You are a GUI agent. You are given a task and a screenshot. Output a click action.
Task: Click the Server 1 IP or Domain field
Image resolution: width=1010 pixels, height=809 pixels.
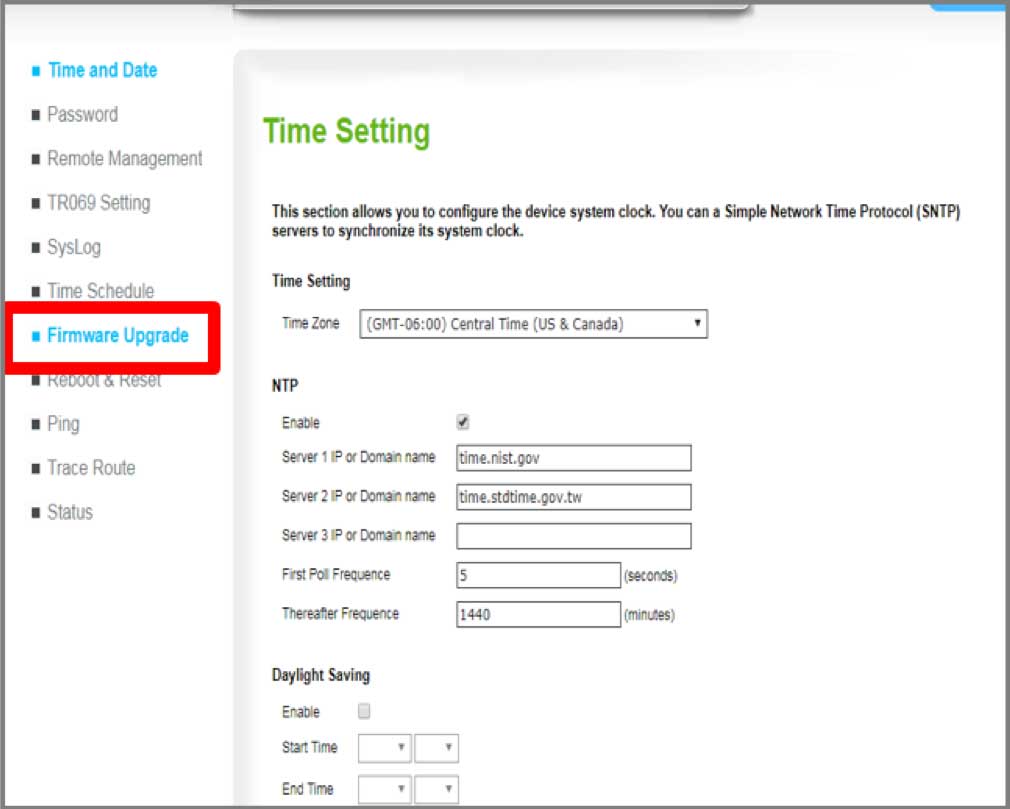573,458
